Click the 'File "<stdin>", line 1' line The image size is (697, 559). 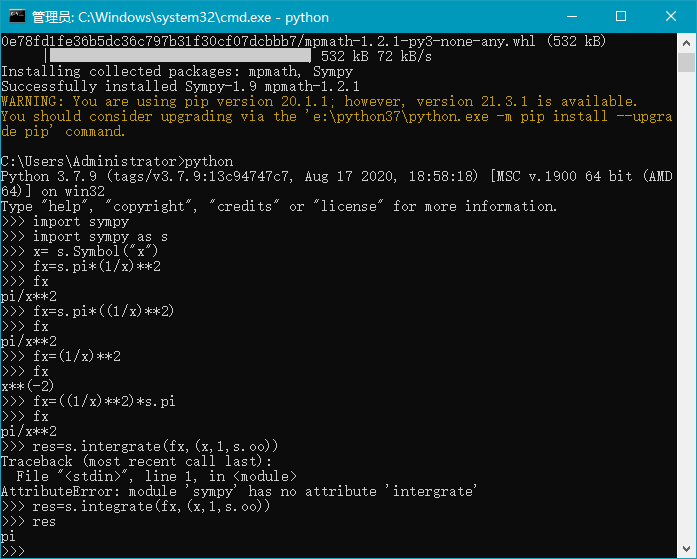[x=156, y=476]
